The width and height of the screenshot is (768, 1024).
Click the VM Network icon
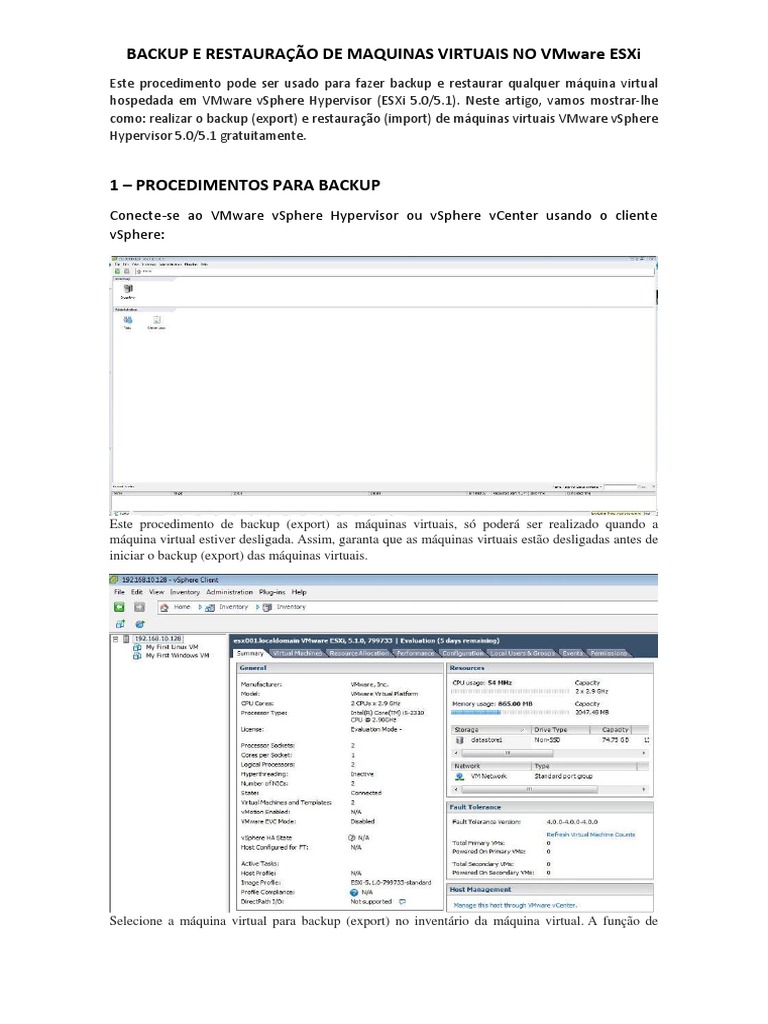[x=459, y=776]
